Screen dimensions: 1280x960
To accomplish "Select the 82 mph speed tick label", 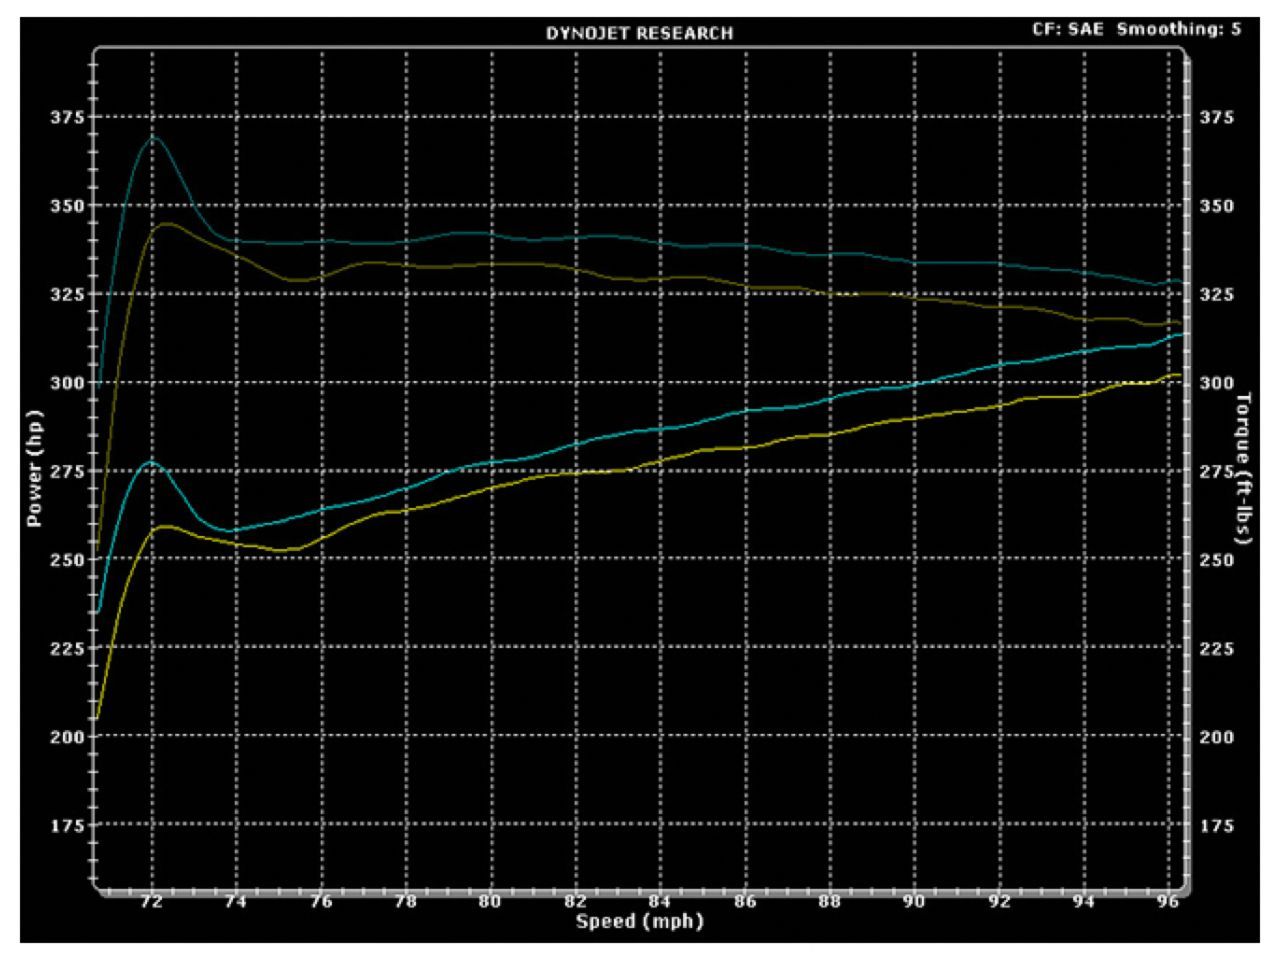I will coord(575,901).
